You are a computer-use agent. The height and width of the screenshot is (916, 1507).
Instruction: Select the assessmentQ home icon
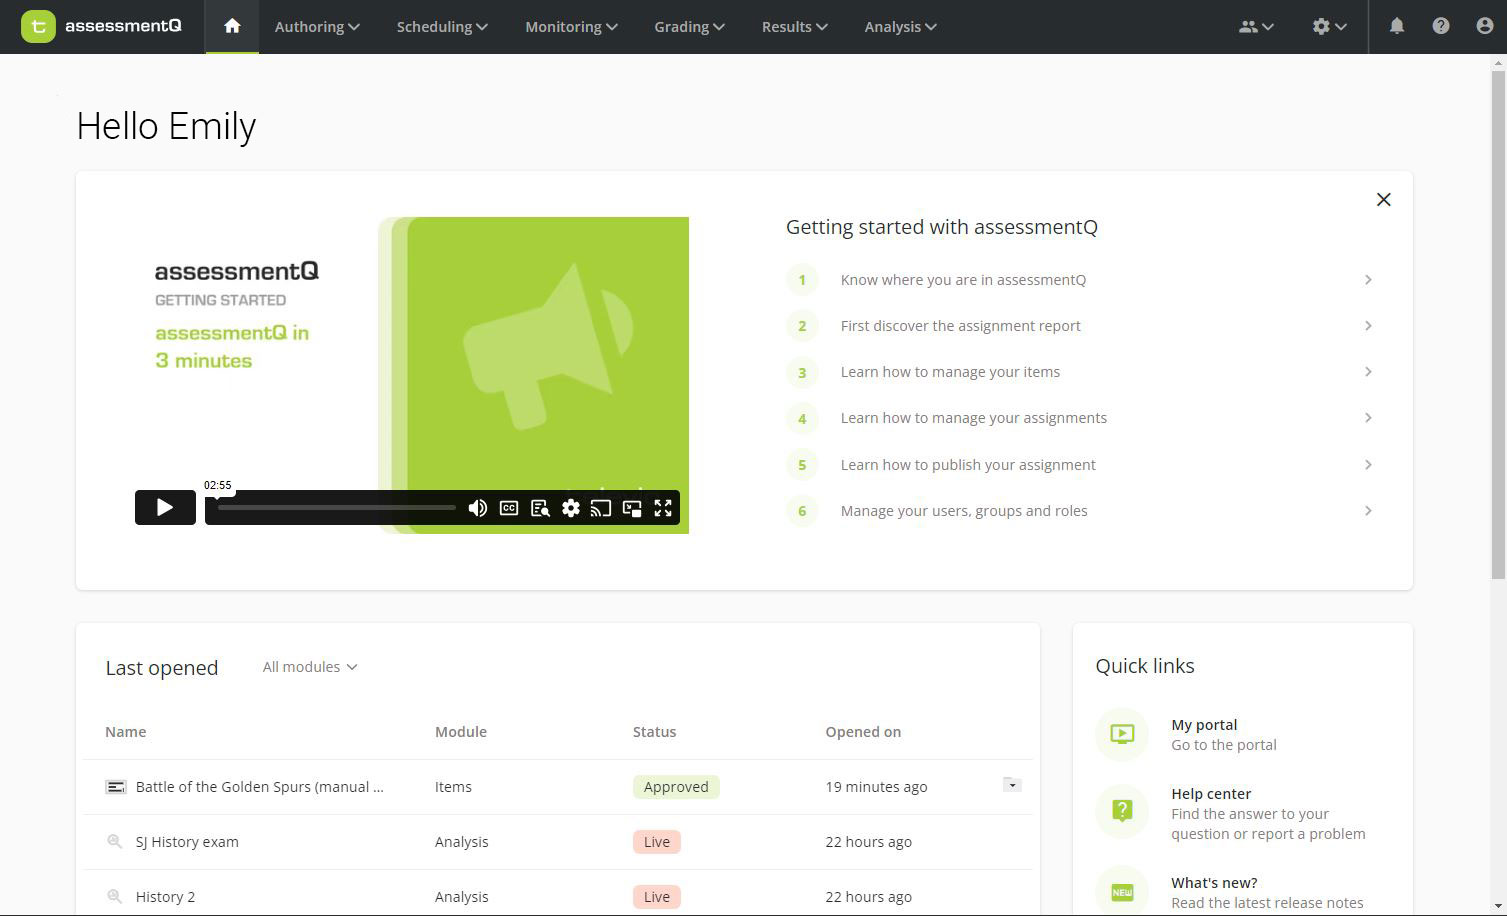coord(231,27)
